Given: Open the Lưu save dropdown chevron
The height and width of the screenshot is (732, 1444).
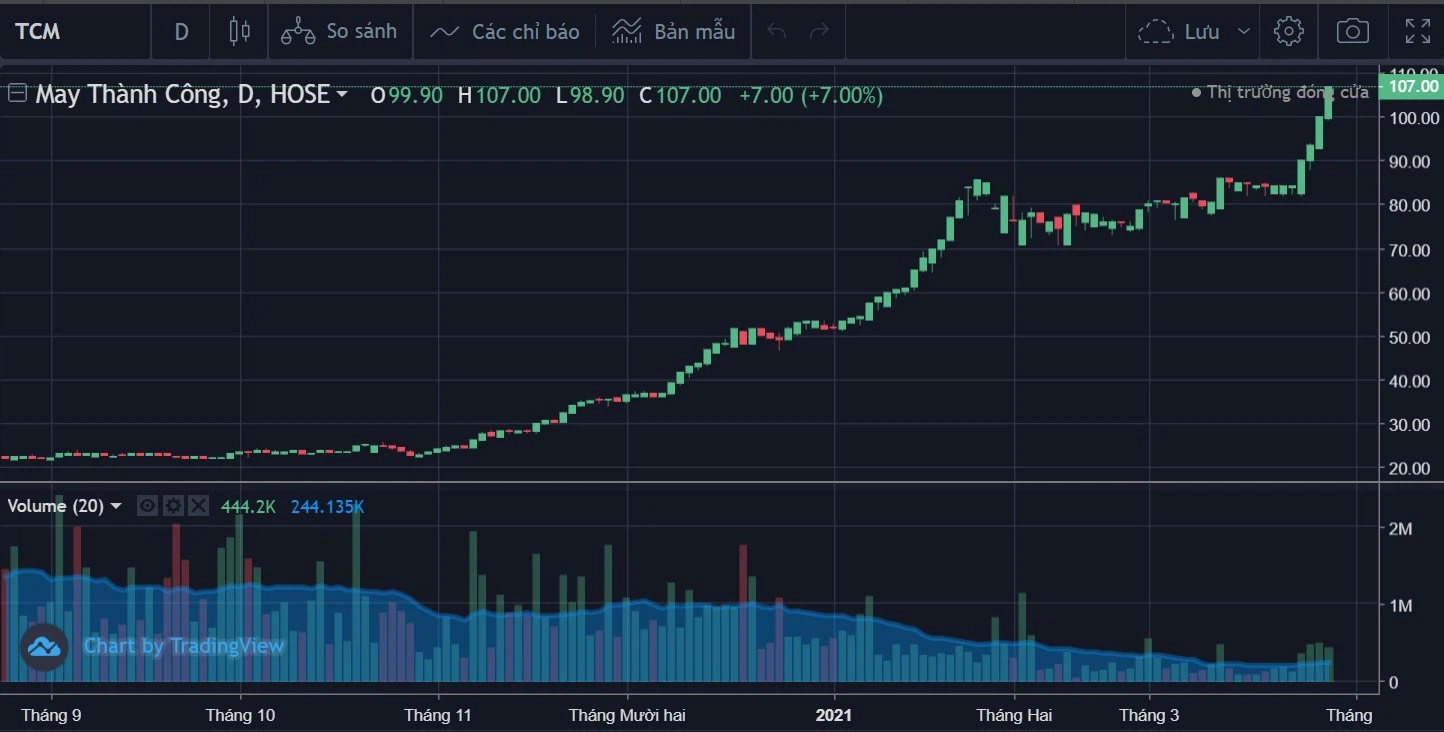Looking at the screenshot, I should (x=1243, y=31).
